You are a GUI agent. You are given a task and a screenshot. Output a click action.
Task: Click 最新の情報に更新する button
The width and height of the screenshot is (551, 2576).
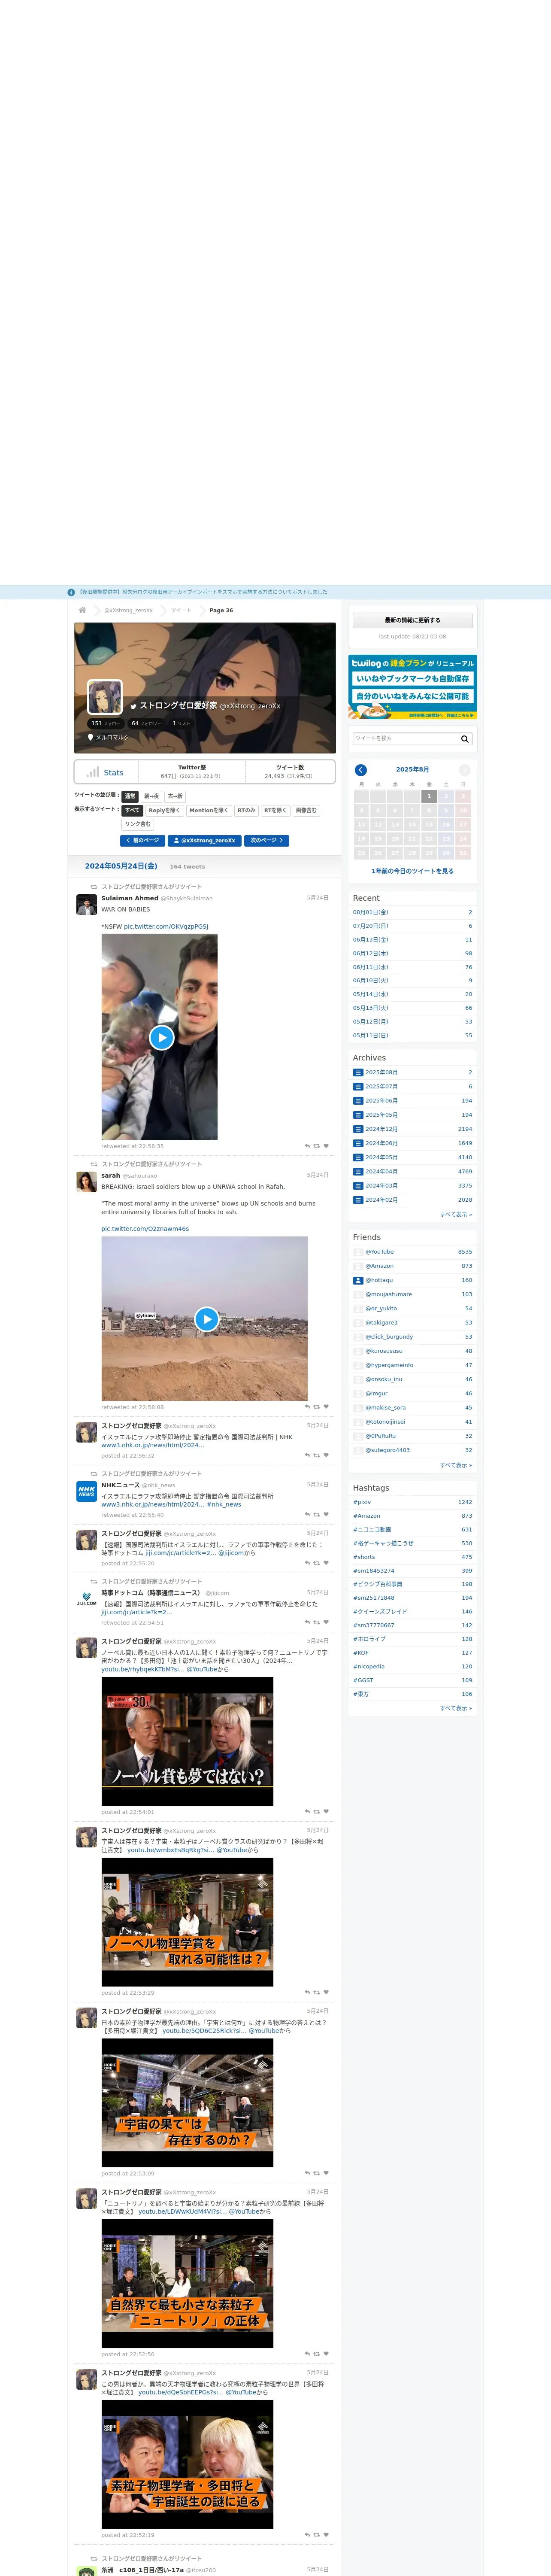pyautogui.click(x=413, y=620)
